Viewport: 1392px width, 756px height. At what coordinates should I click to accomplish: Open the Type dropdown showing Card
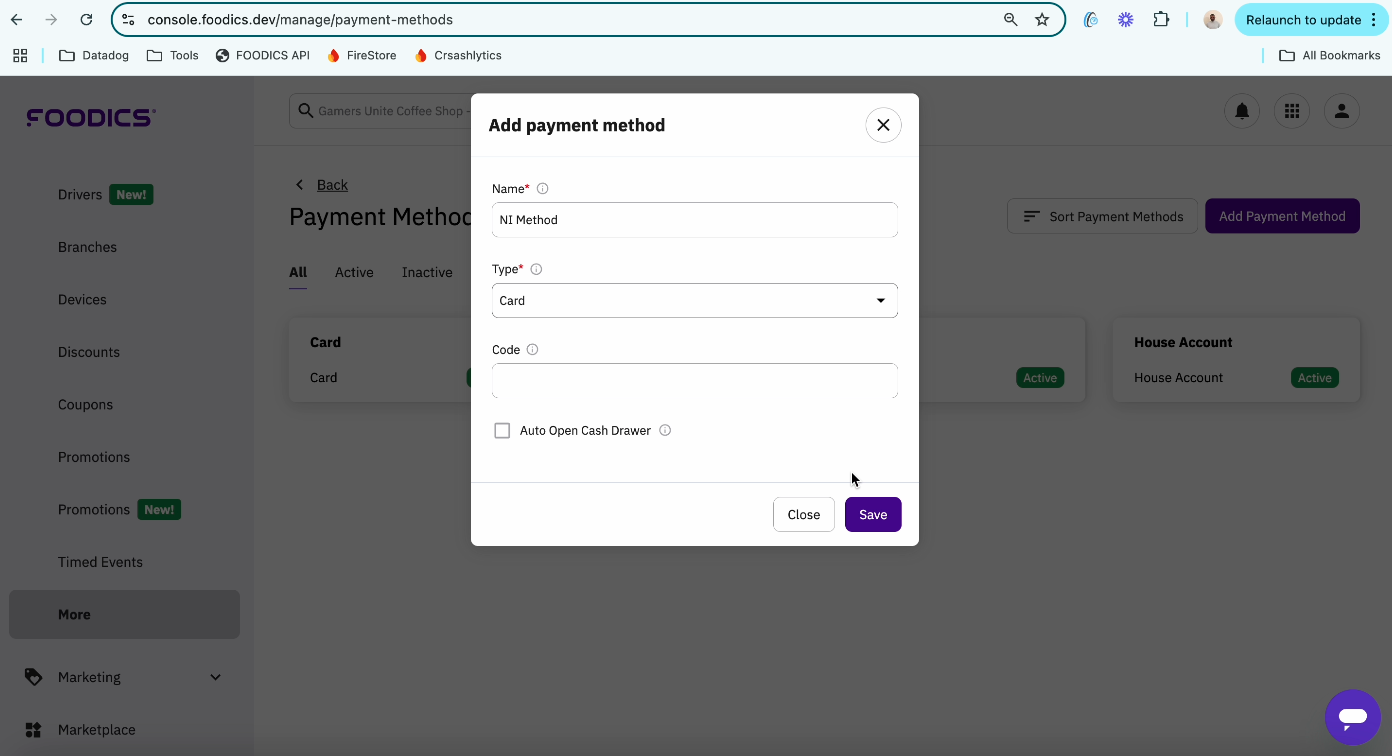click(695, 300)
